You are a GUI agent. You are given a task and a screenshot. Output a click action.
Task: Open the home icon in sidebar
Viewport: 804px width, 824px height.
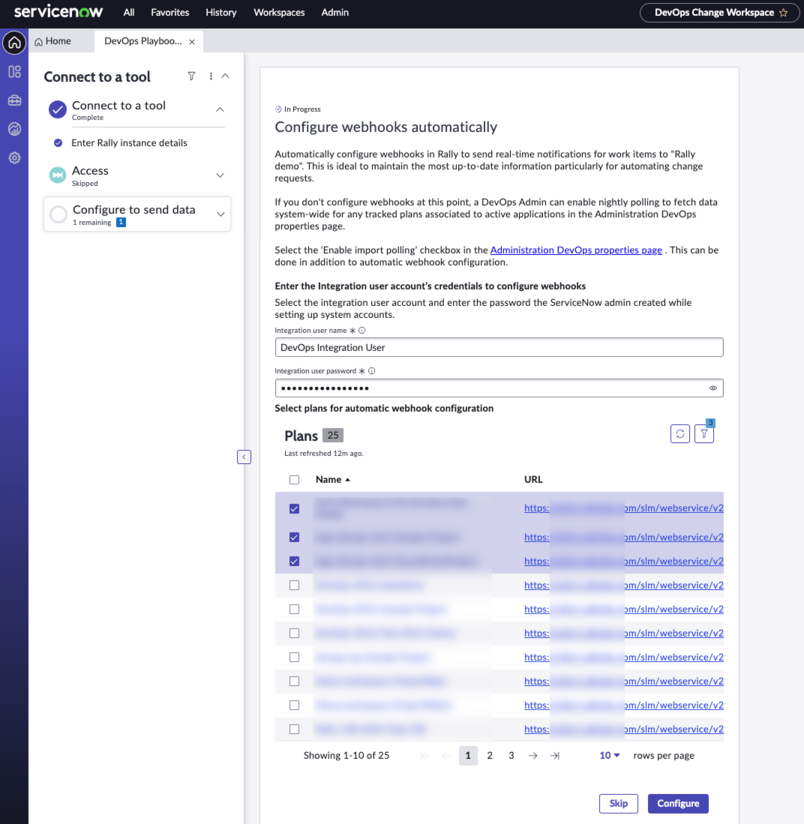click(14, 43)
